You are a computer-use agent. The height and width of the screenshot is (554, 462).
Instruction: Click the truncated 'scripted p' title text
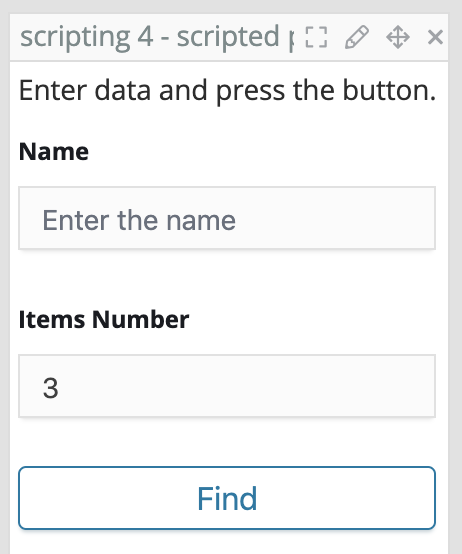click(x=235, y=37)
